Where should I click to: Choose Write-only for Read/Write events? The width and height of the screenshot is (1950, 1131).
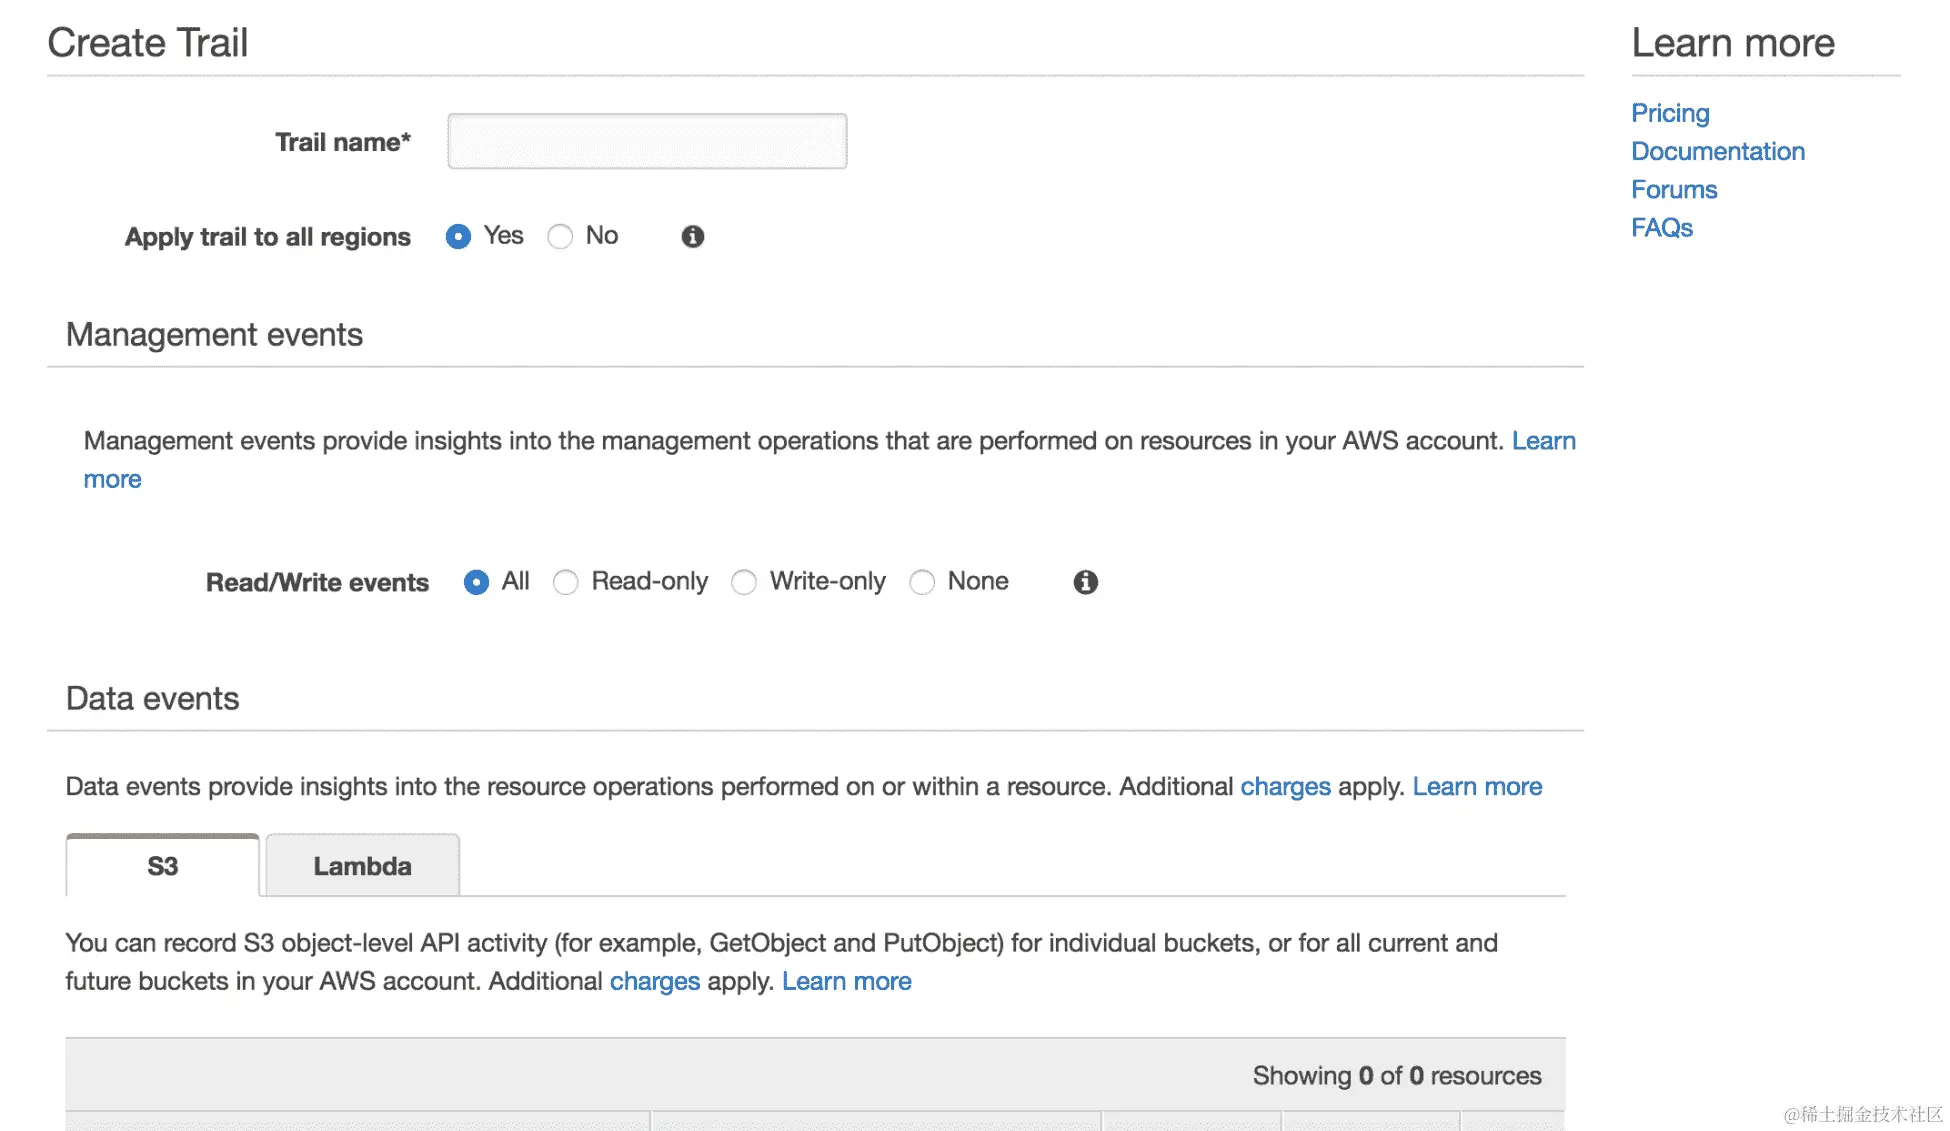(744, 582)
